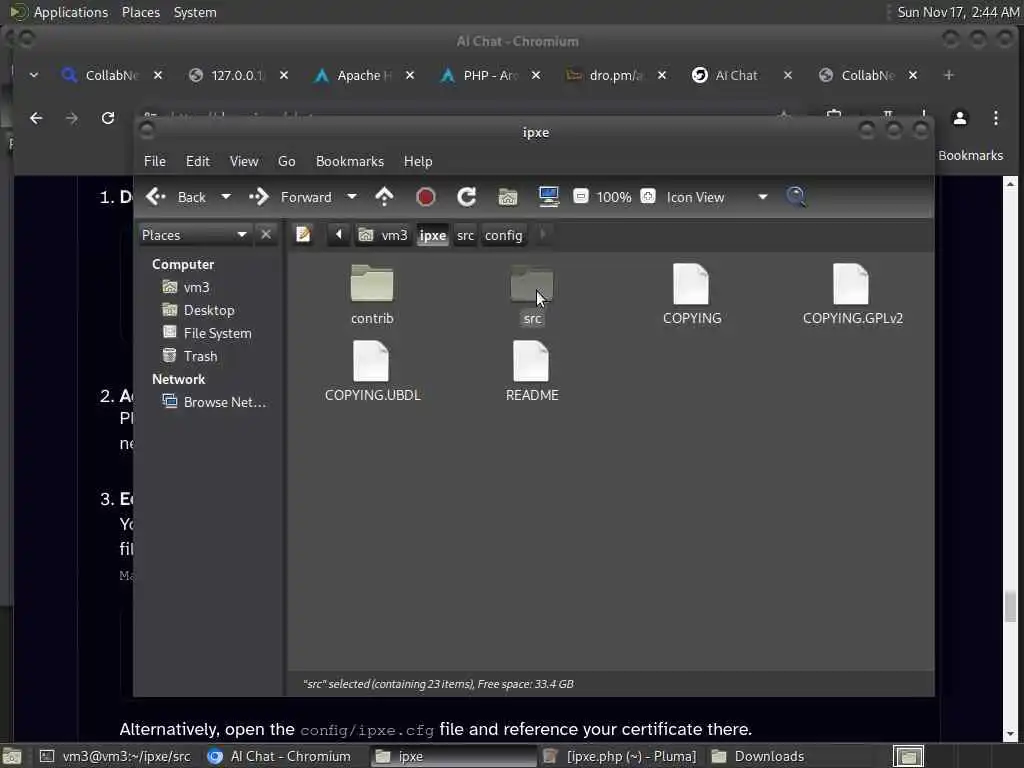Viewport: 1024px width, 768px height.
Task: Open the Places menu in top panel
Action: pos(140,12)
